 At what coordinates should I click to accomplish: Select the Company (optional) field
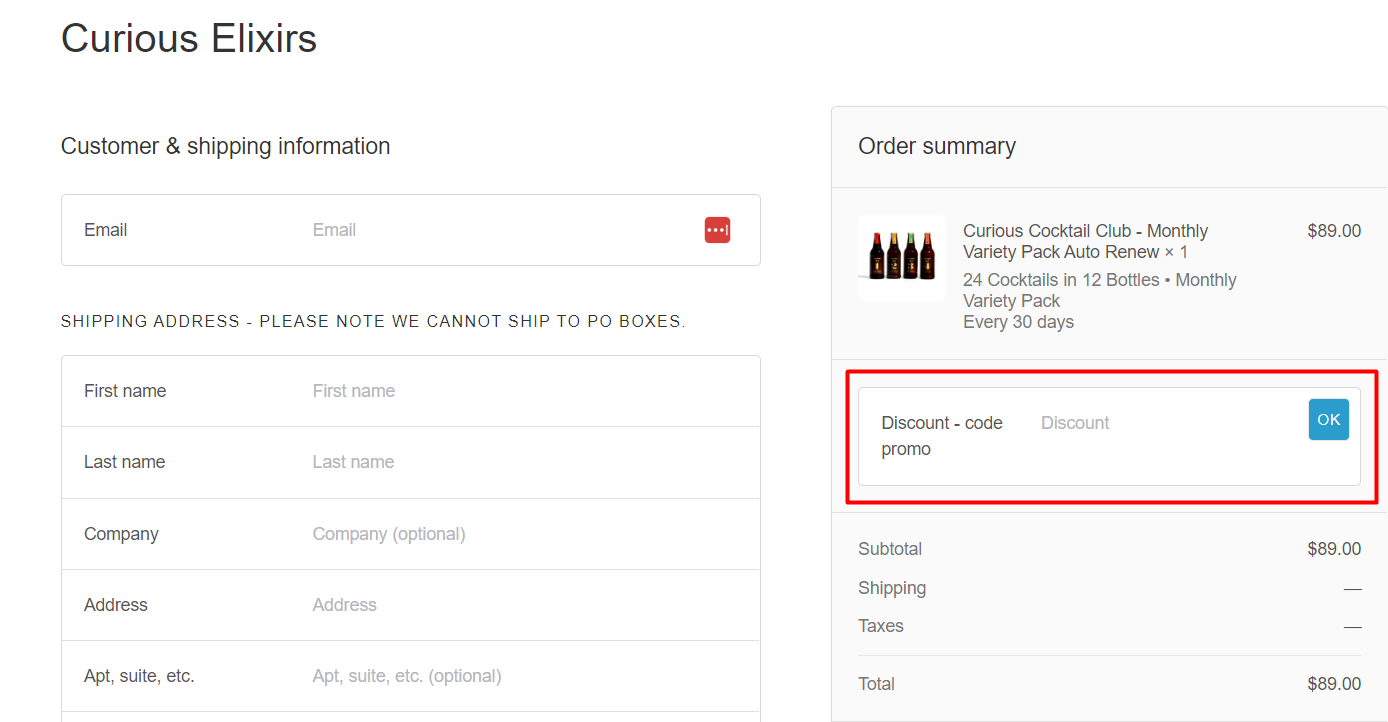click(411, 534)
